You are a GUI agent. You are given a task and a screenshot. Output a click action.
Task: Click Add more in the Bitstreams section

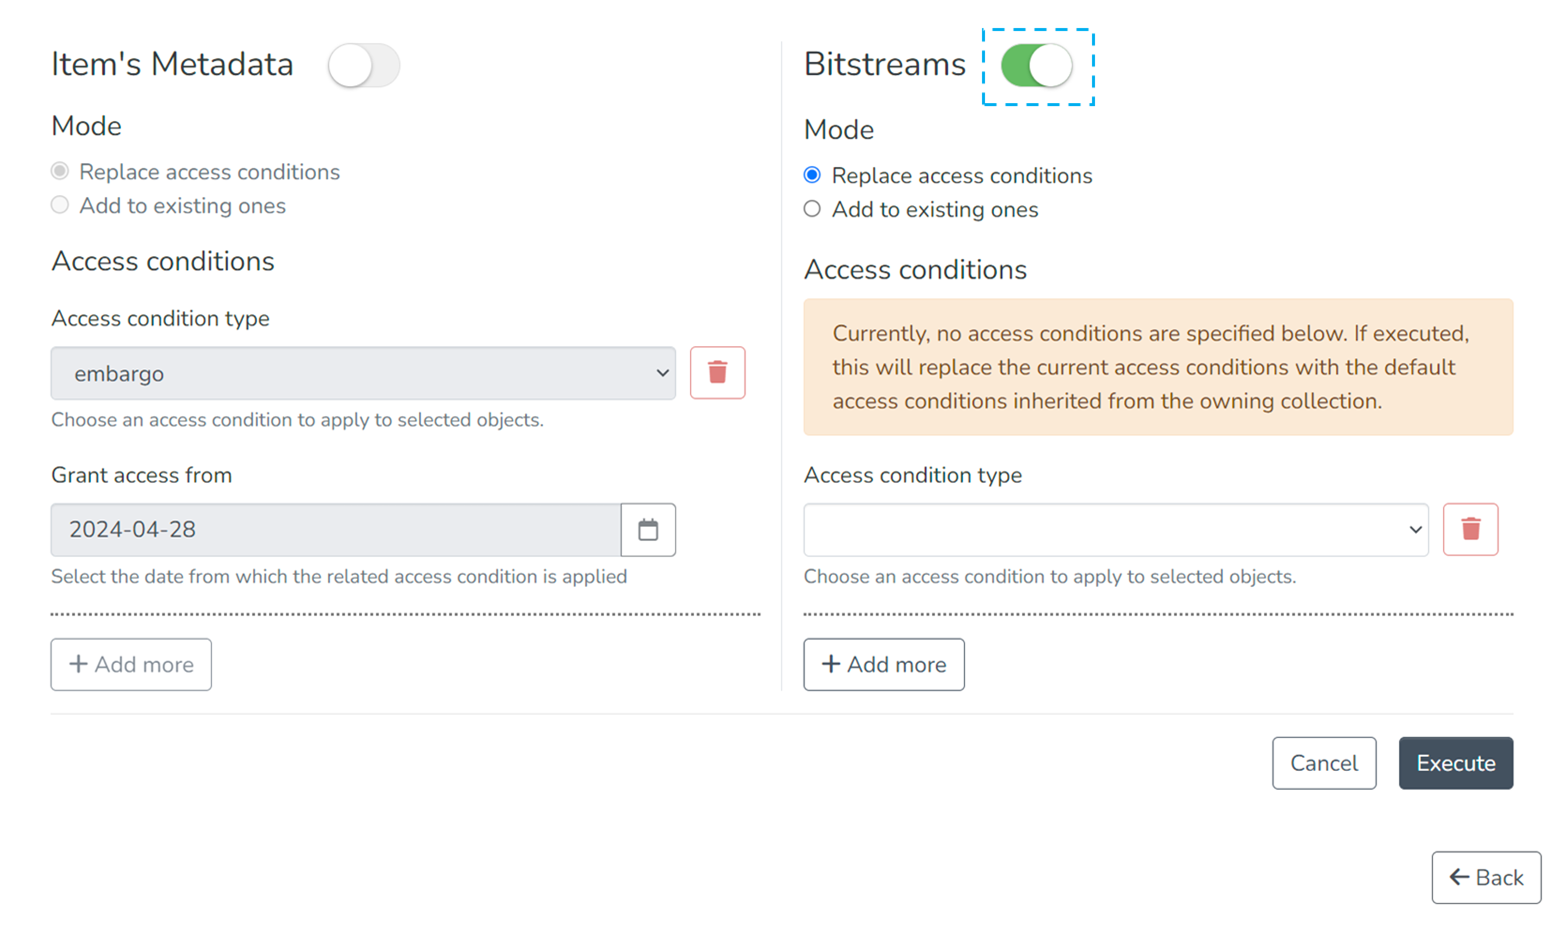pos(884,664)
